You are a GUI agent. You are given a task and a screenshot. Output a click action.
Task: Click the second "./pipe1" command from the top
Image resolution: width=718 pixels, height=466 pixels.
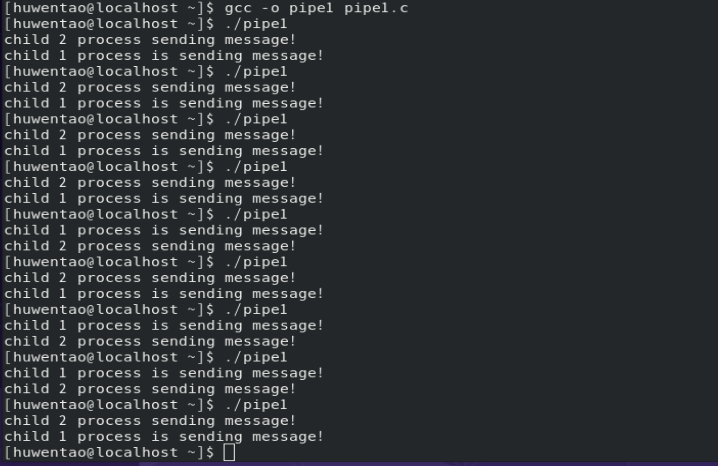[256, 71]
